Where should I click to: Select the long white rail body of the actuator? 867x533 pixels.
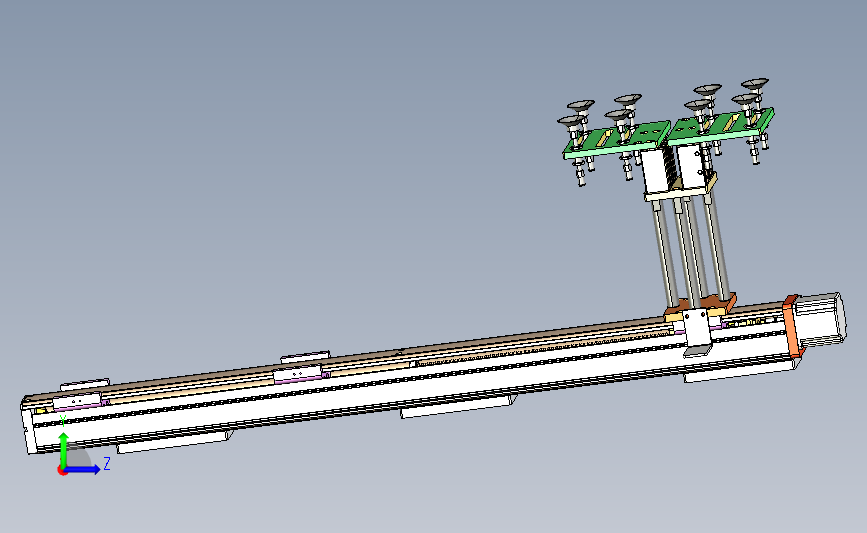pos(409,387)
